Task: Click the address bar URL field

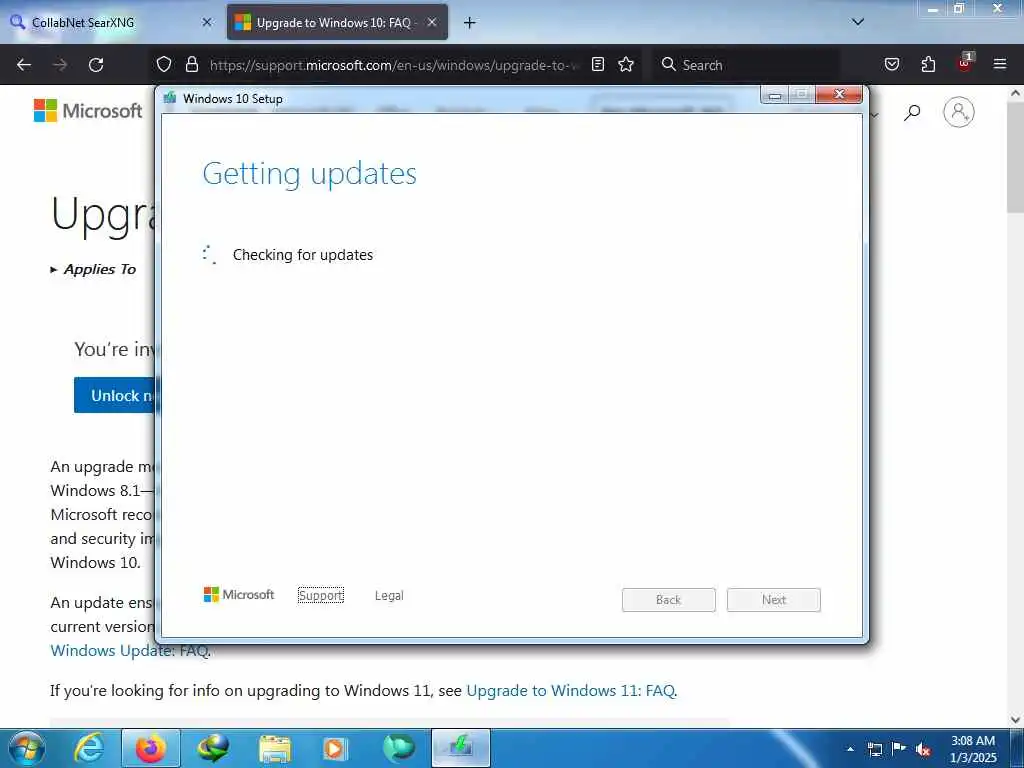Action: [x=394, y=65]
